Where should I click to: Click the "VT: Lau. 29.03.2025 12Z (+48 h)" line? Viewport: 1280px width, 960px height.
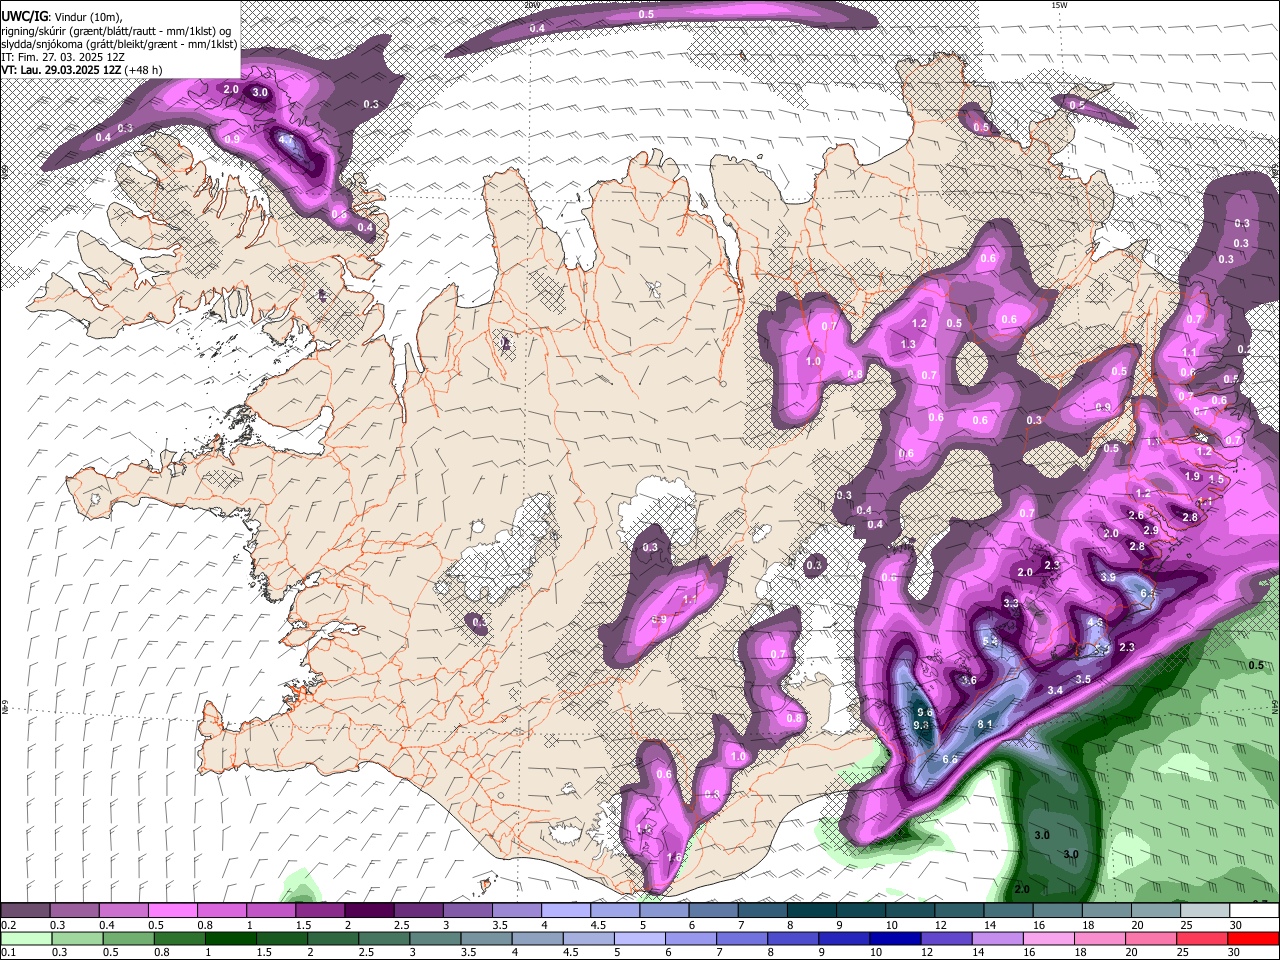82,70
